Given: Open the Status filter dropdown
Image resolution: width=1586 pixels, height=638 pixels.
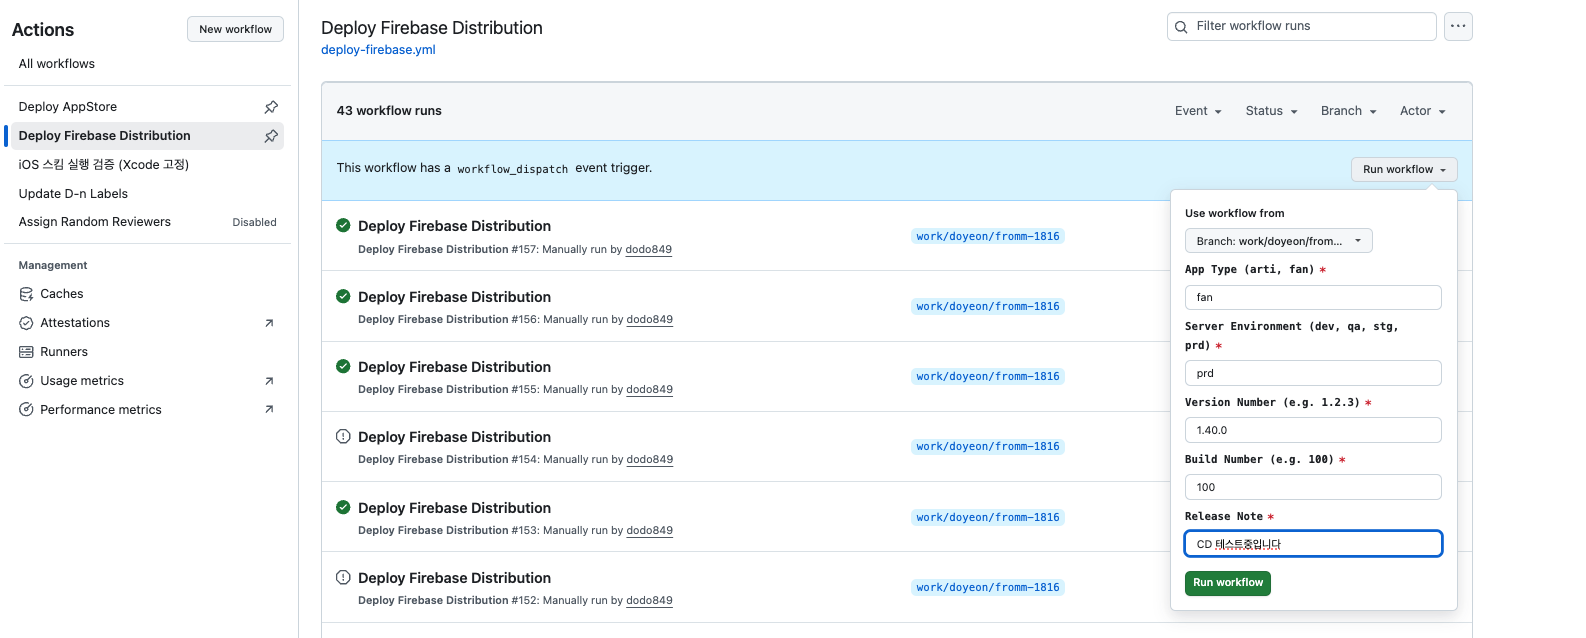Looking at the screenshot, I should coord(1271,111).
